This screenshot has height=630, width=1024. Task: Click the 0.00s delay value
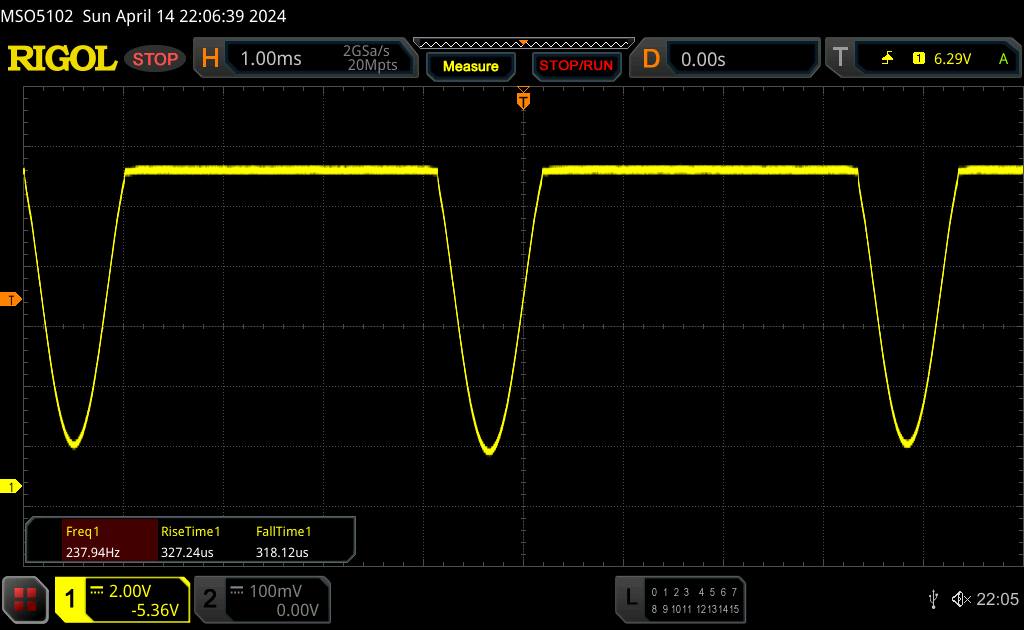(x=703, y=59)
